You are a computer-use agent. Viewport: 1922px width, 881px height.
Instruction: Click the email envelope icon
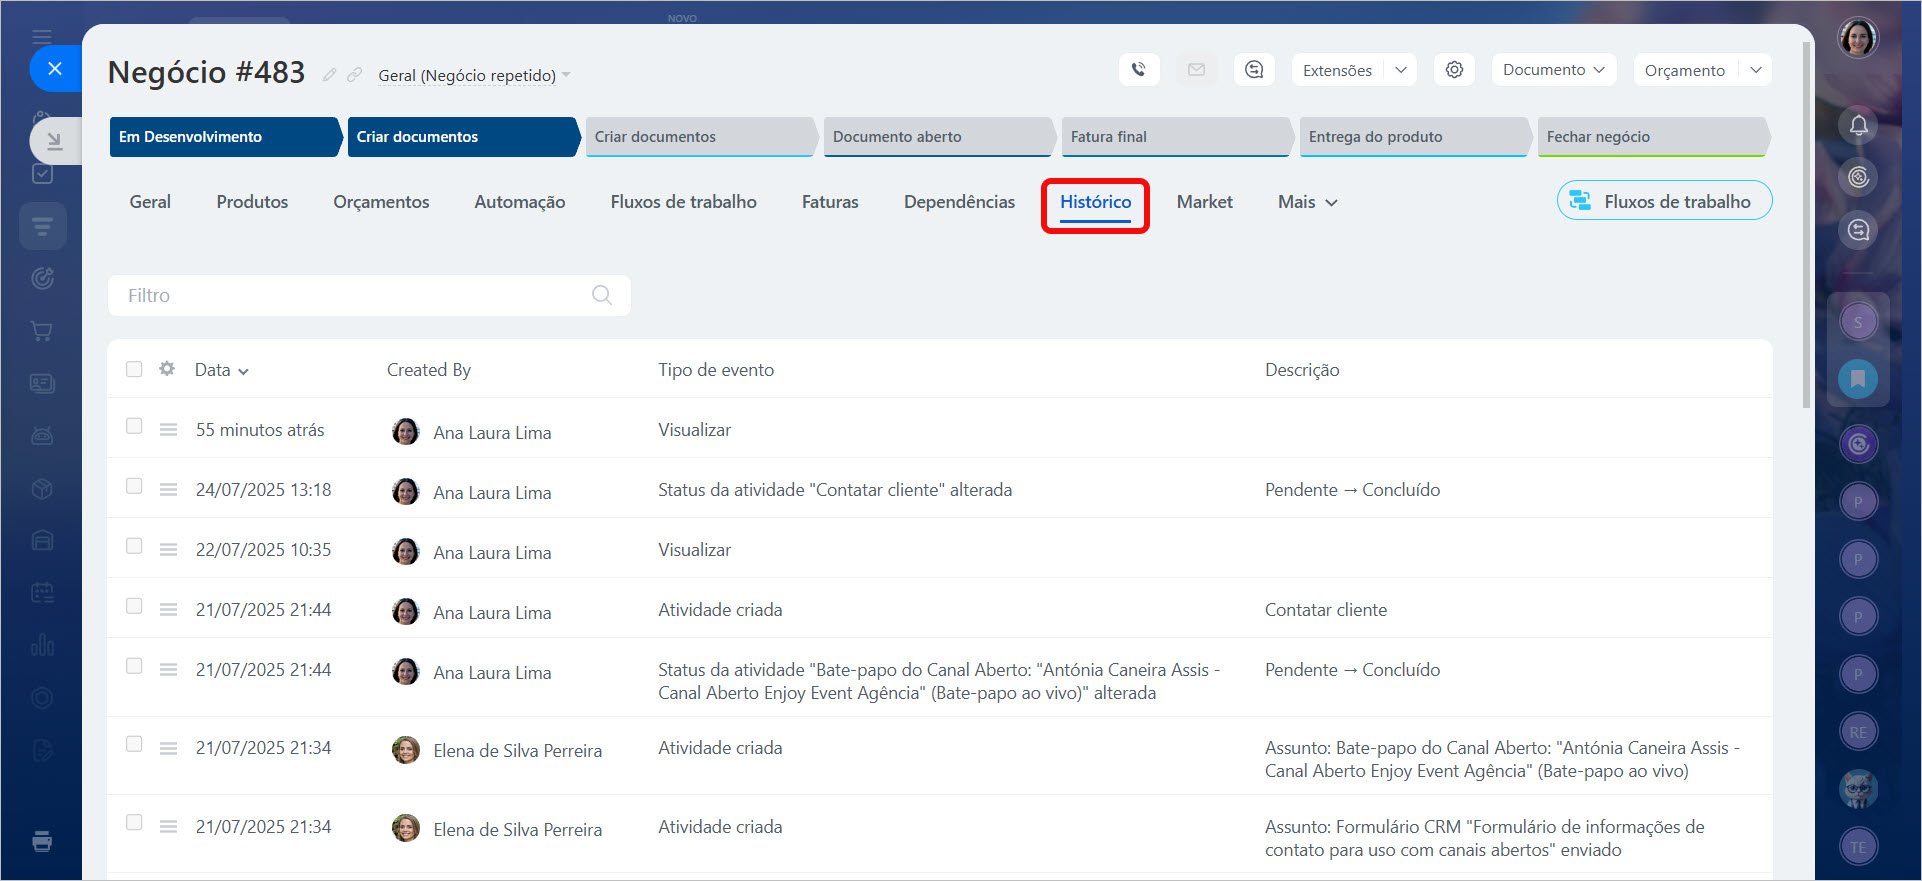[1196, 70]
